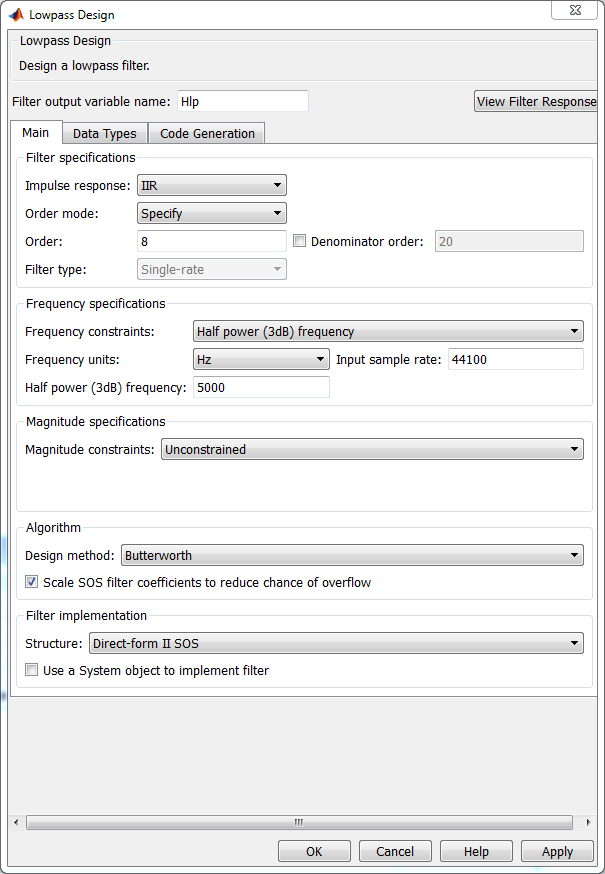
Task: Click the View Filter Response button
Action: [536, 101]
